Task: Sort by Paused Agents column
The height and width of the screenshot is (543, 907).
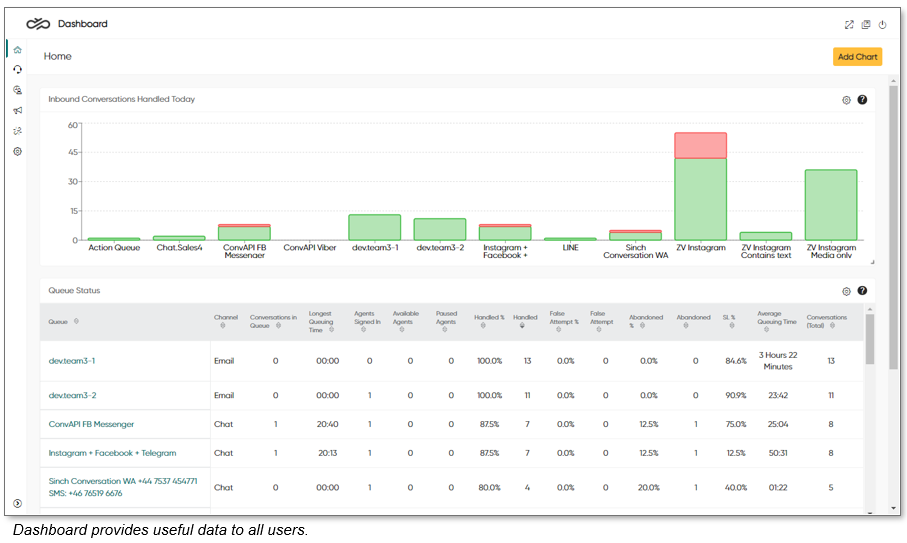Action: pos(444,330)
